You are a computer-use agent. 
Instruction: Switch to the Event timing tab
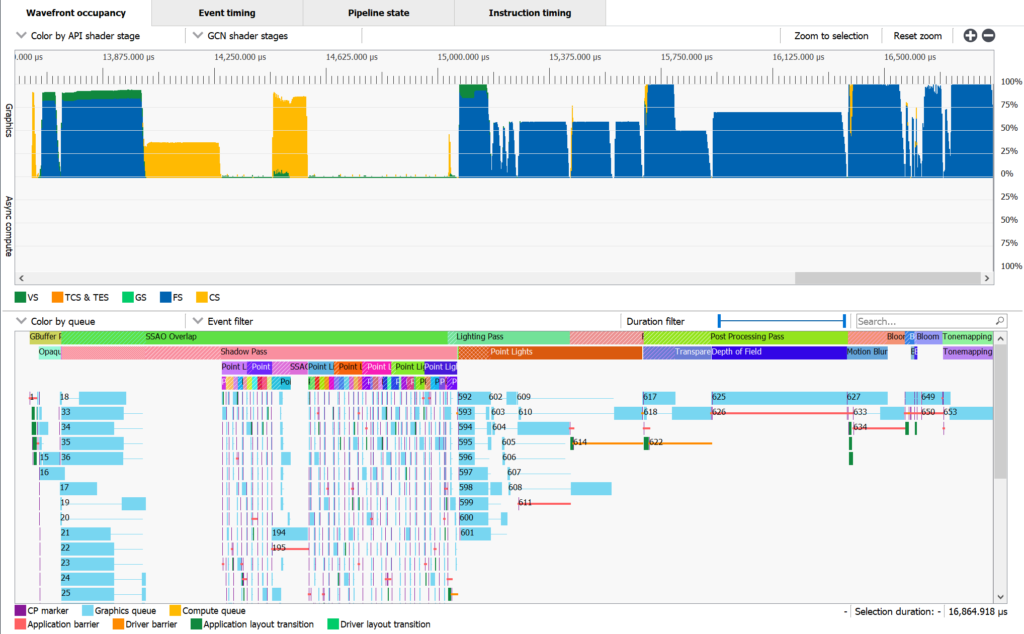226,13
